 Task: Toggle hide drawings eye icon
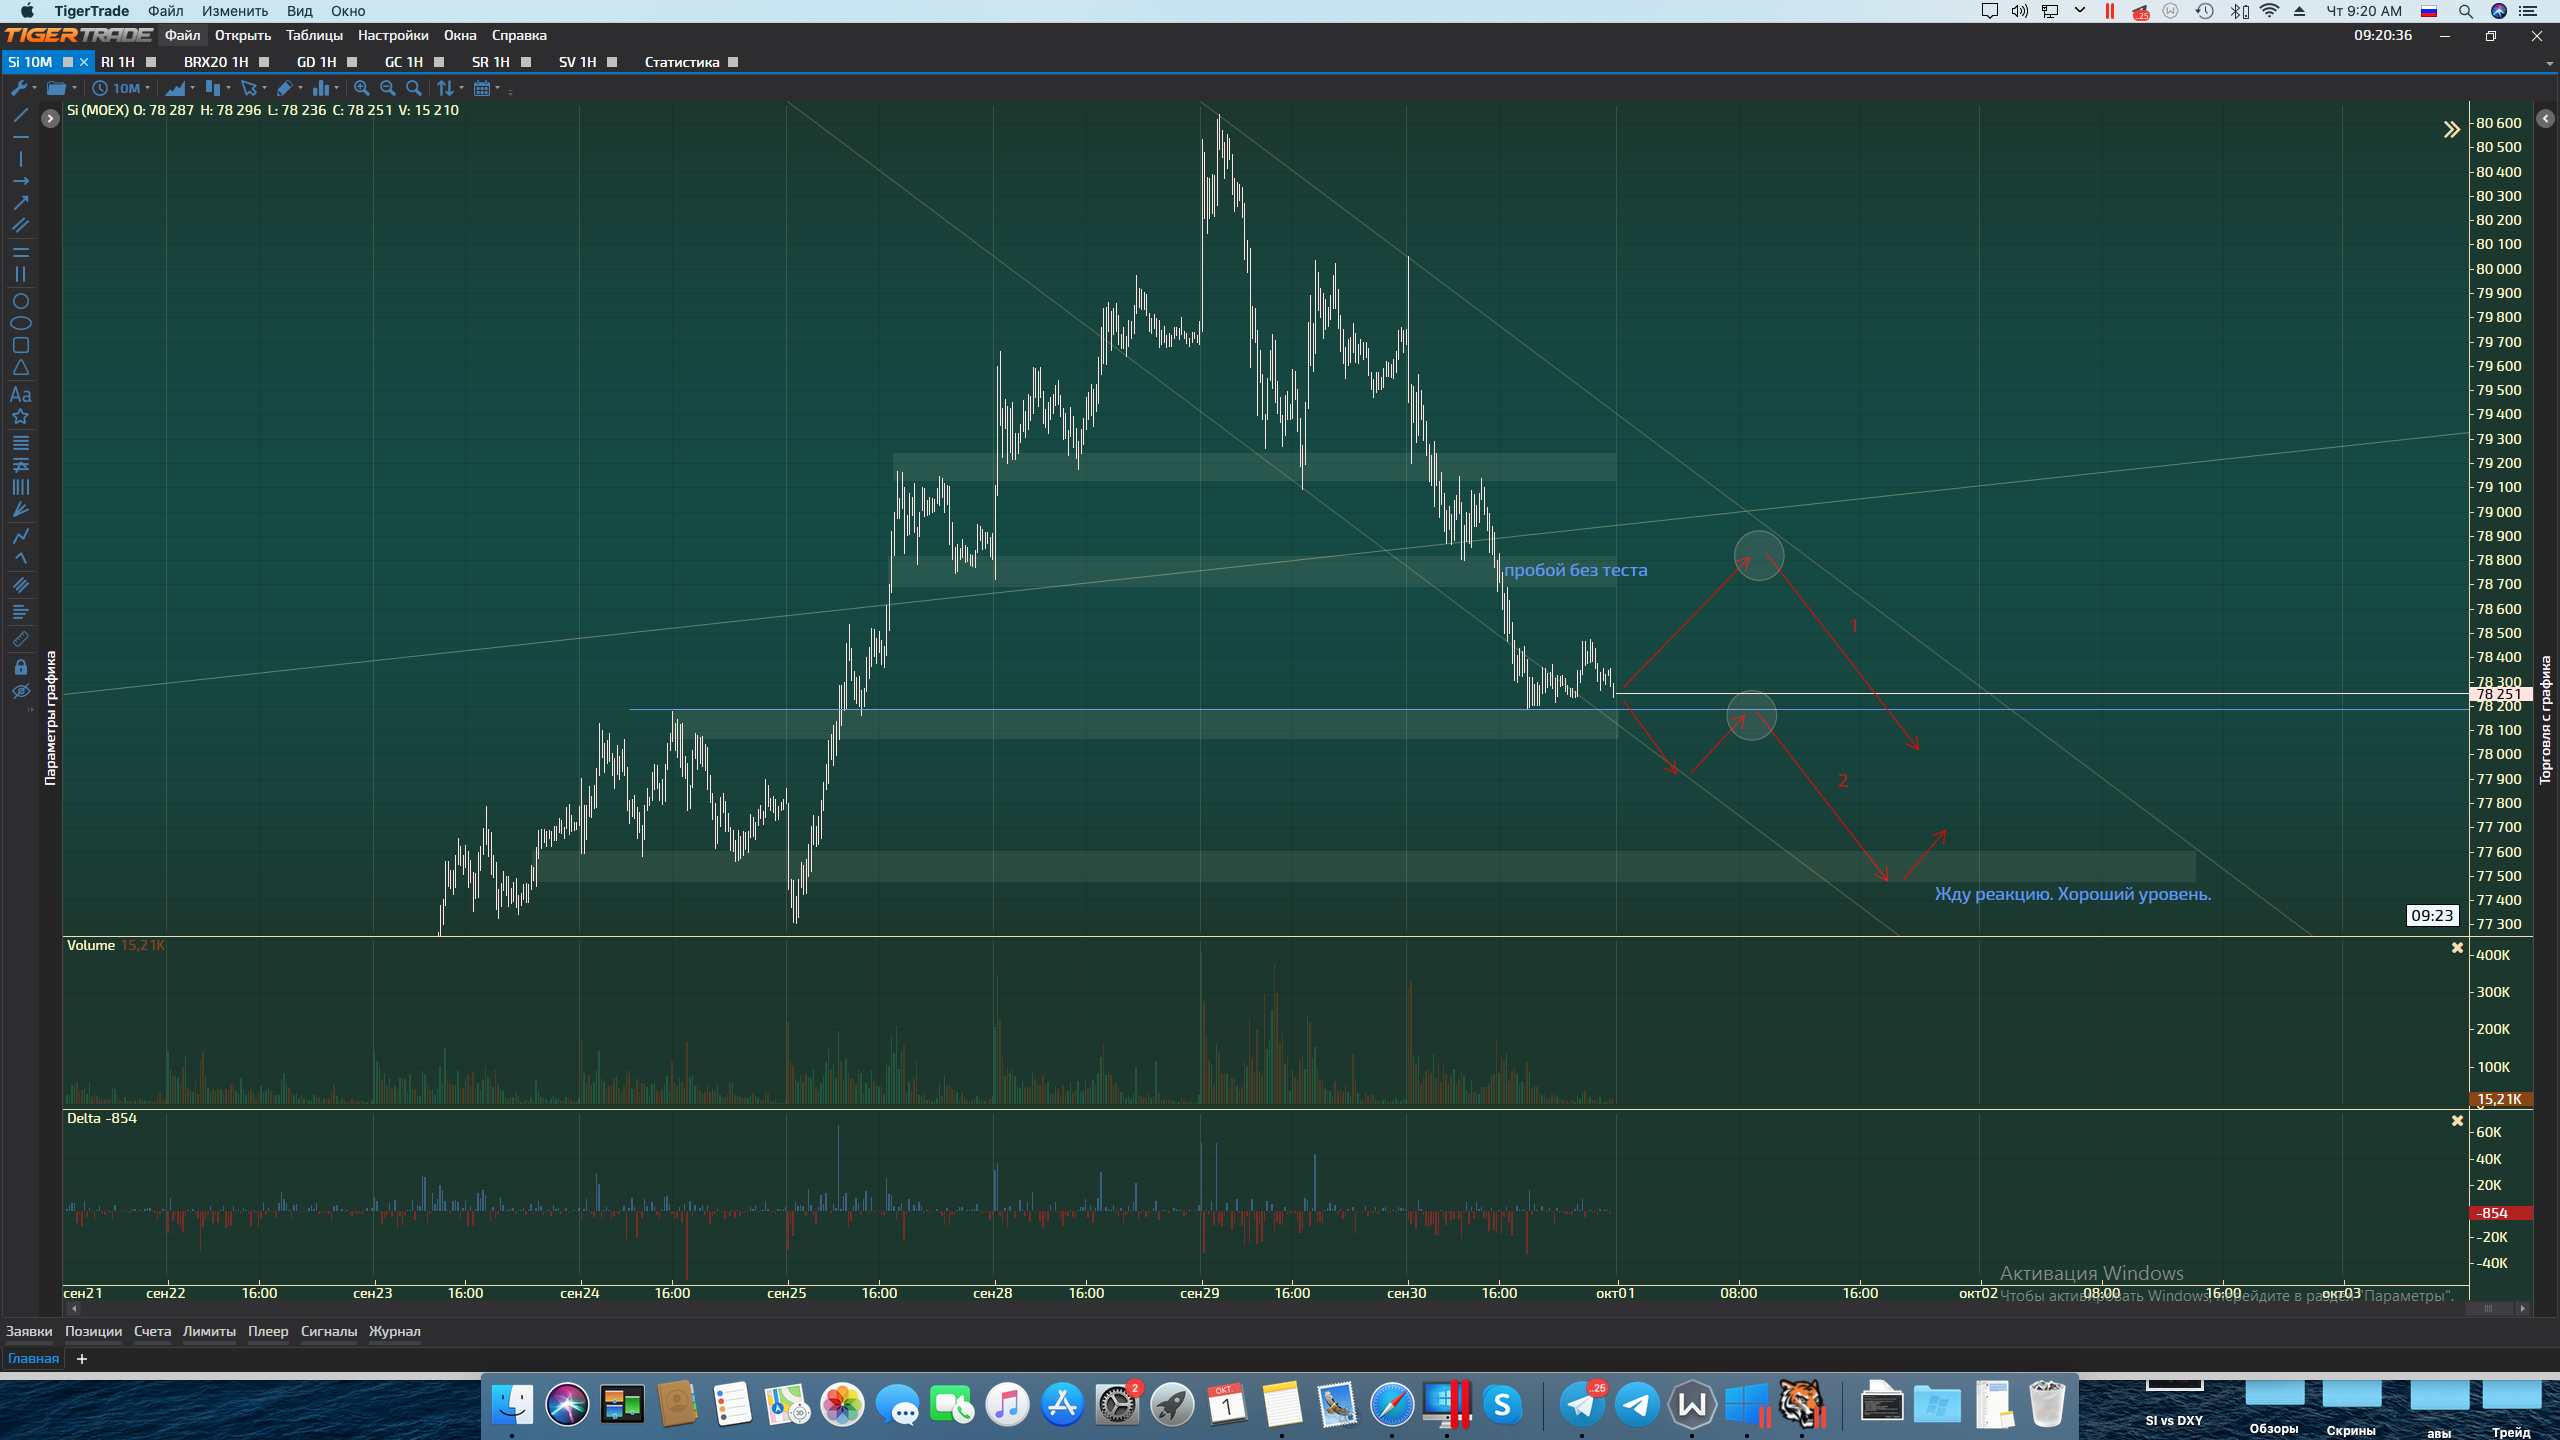coord(20,692)
